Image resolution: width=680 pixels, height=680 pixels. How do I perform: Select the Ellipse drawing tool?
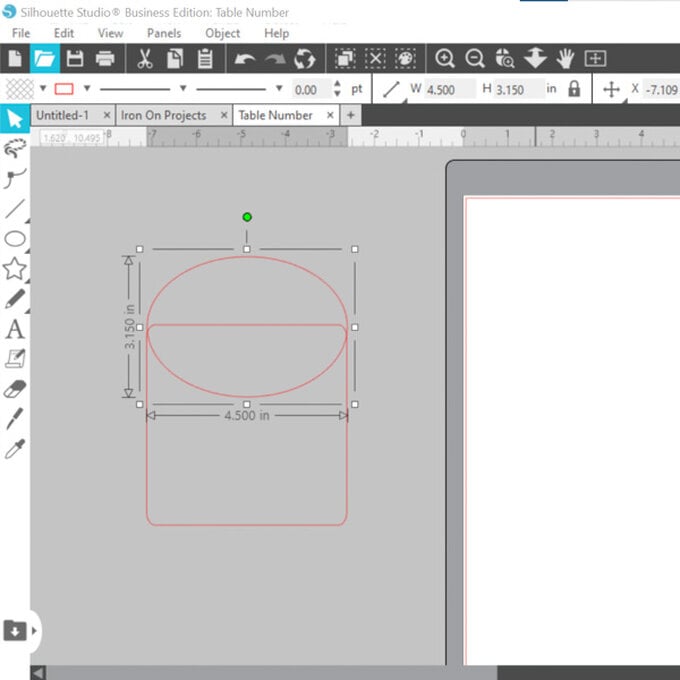pyautogui.click(x=15, y=239)
